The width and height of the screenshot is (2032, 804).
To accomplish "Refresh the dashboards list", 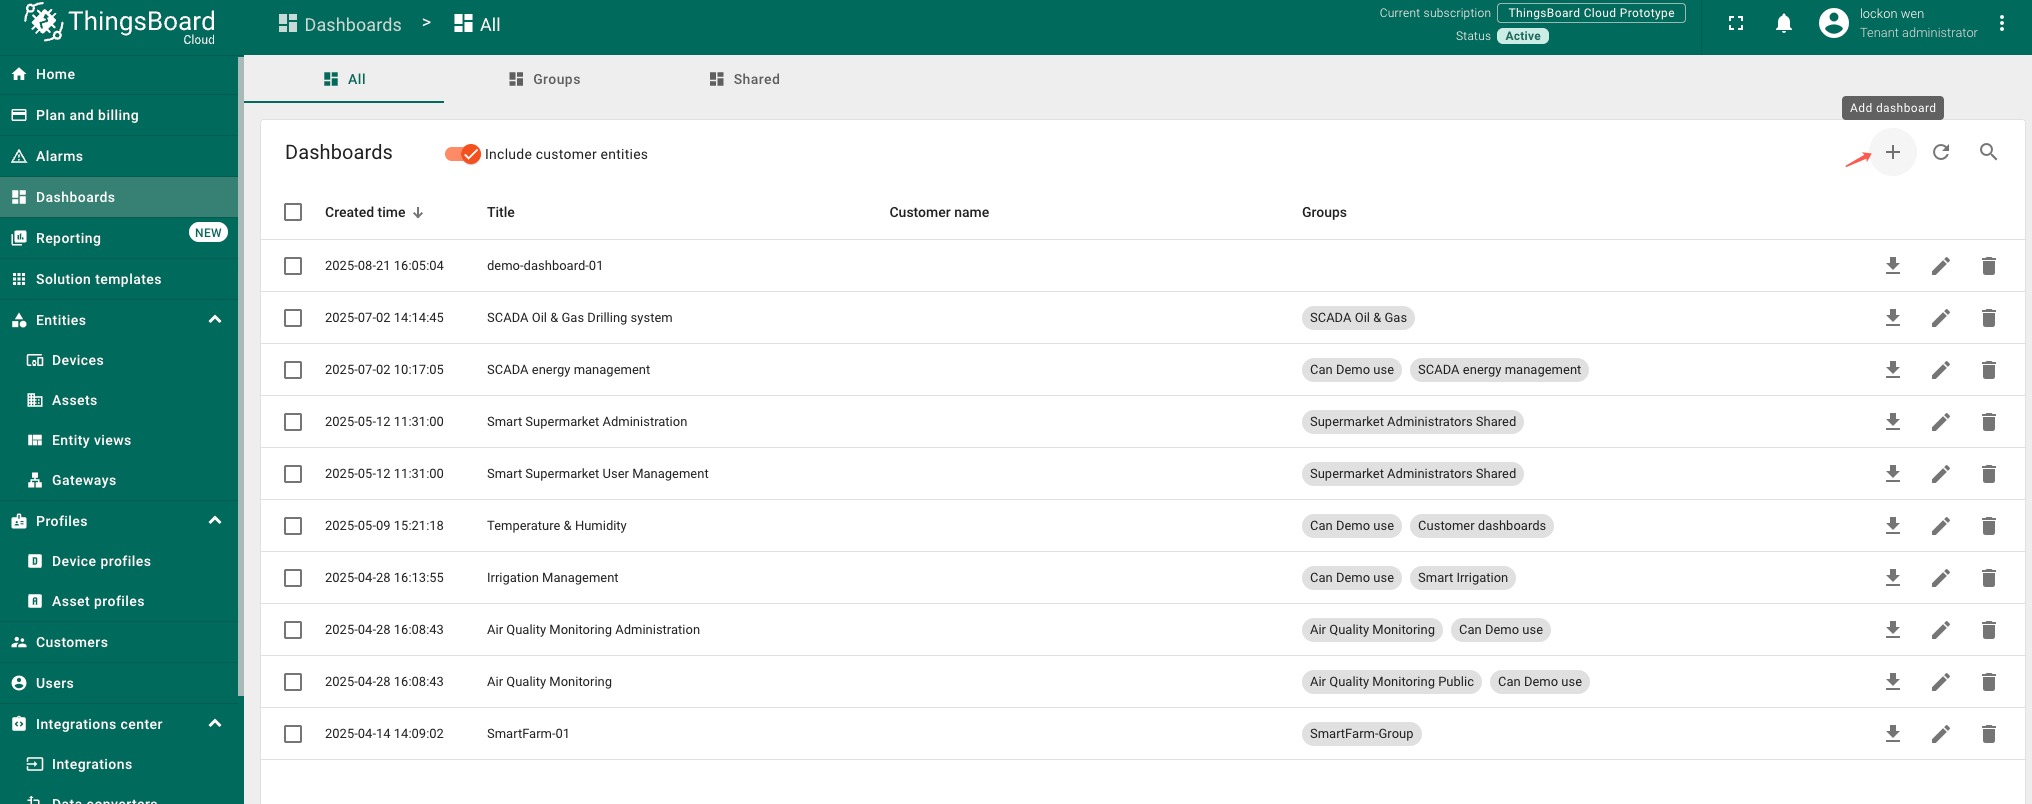I will click(1940, 152).
